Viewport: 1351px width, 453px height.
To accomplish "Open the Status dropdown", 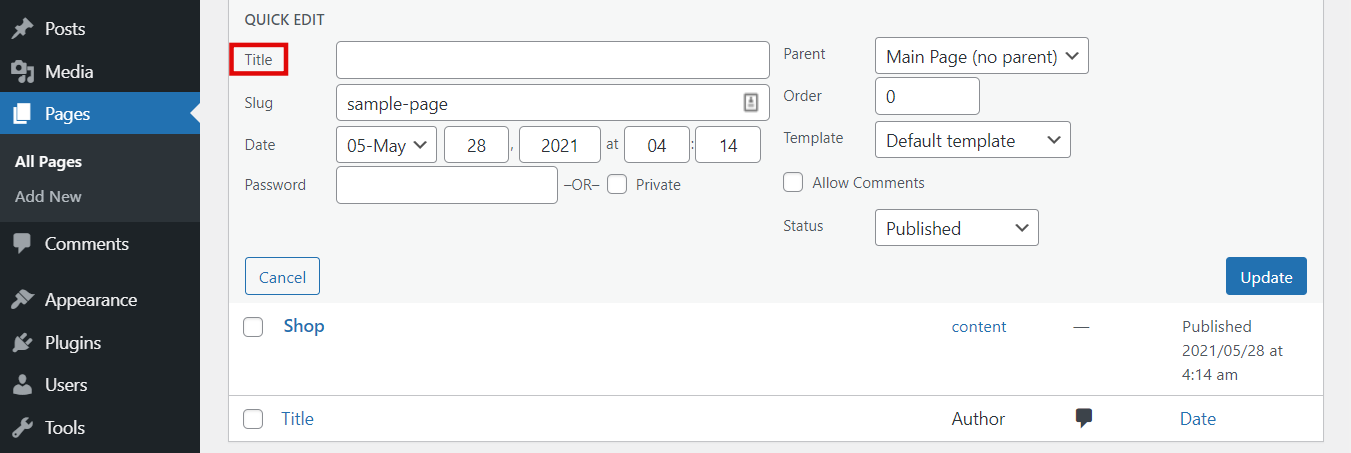I will 956,228.
